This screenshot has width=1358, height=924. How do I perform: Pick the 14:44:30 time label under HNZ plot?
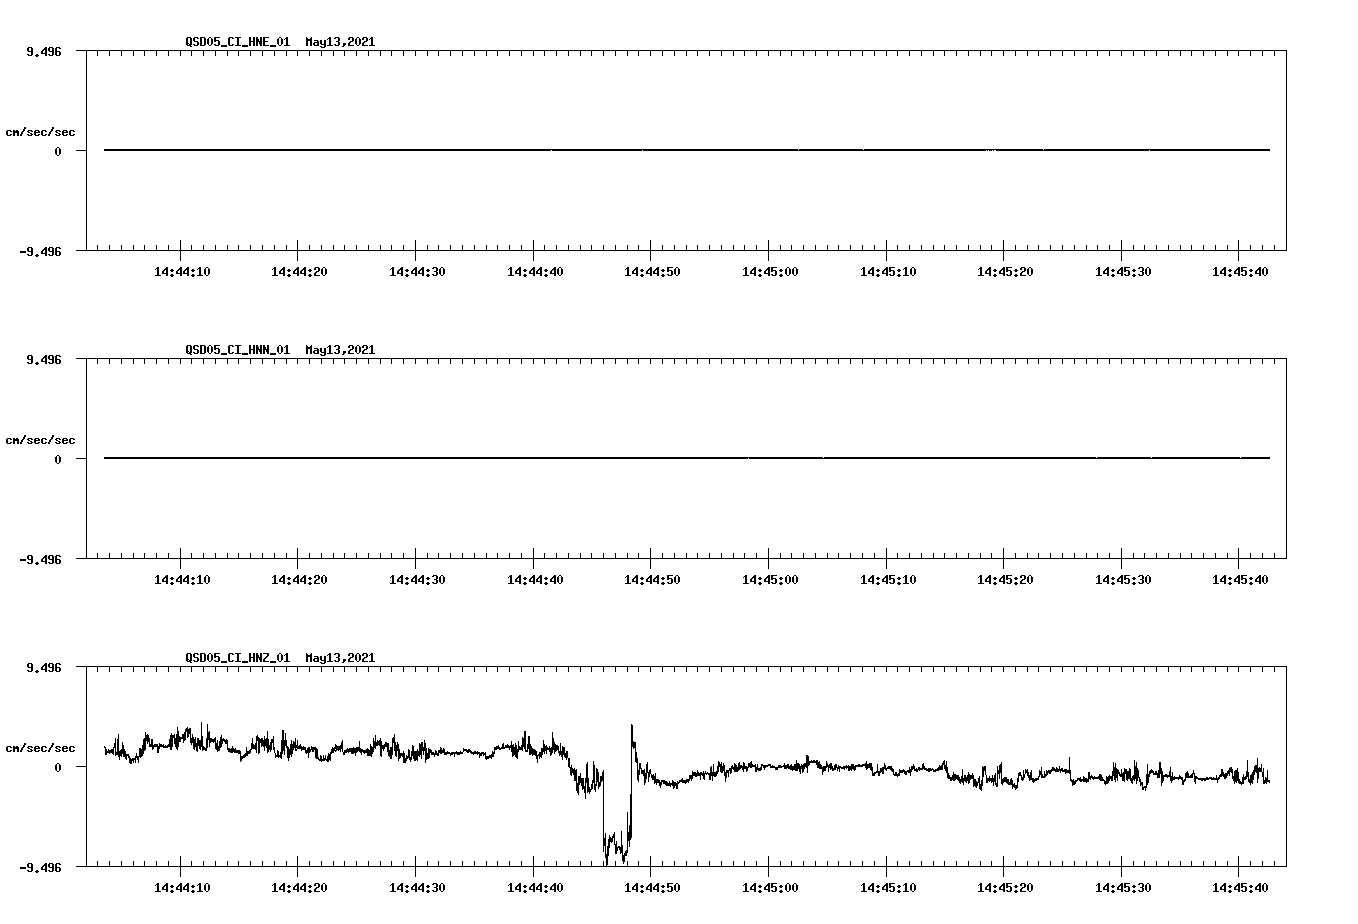(417, 888)
